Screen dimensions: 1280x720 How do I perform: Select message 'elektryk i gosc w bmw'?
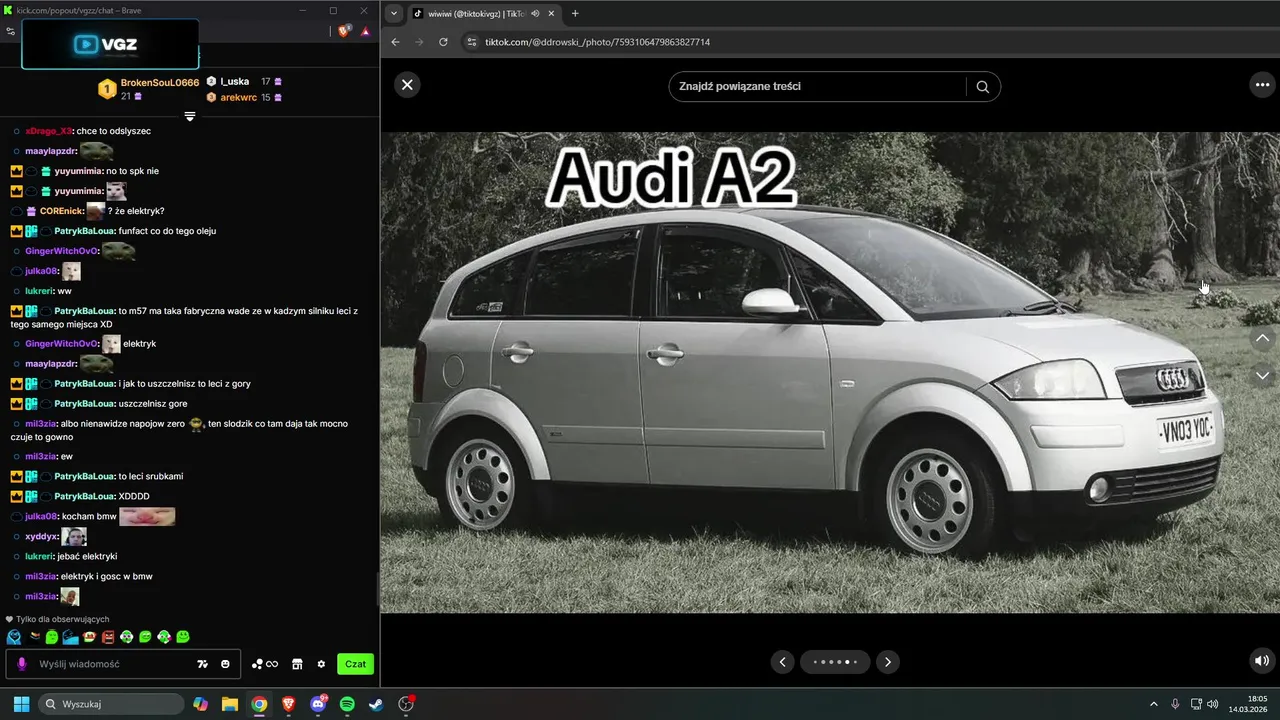point(106,576)
